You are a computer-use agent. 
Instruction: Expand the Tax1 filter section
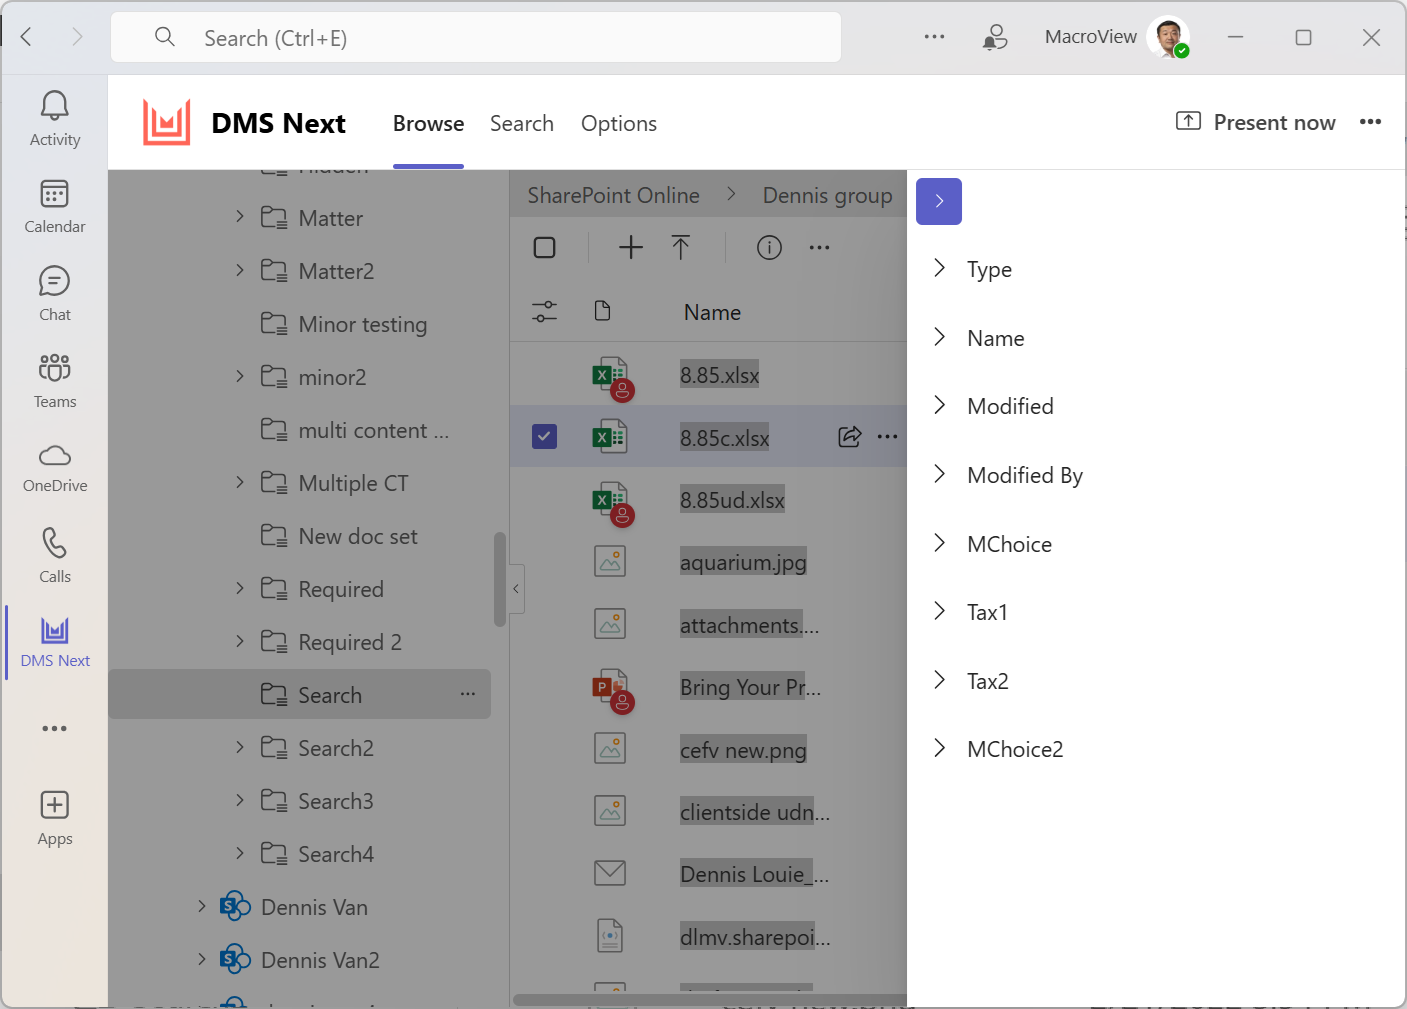pos(939,611)
